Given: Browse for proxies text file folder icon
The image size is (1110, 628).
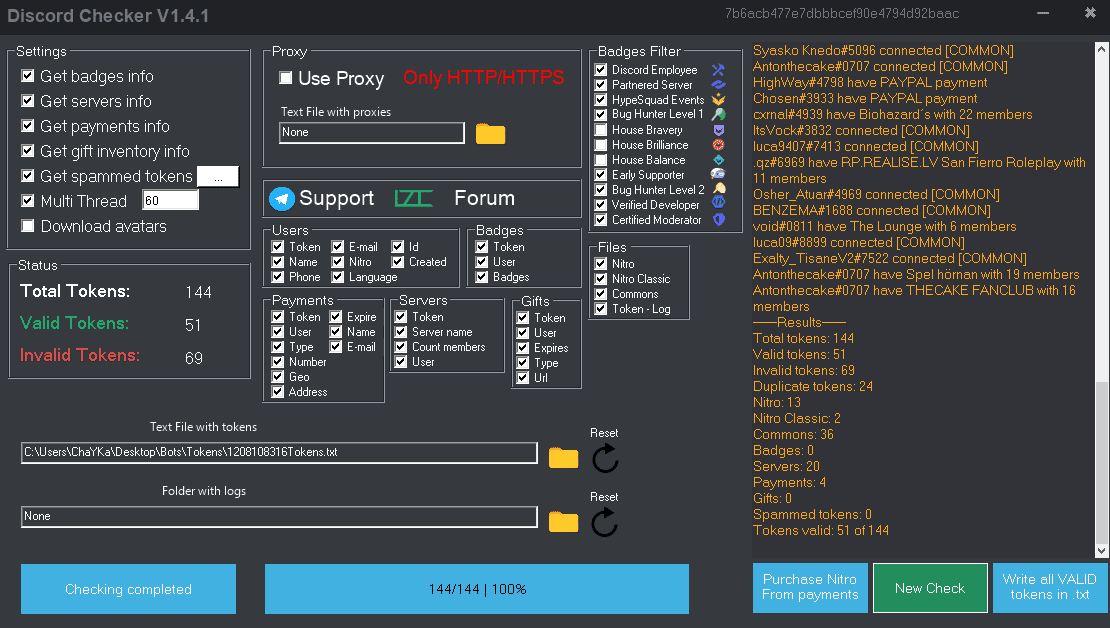Looking at the screenshot, I should pyautogui.click(x=491, y=134).
